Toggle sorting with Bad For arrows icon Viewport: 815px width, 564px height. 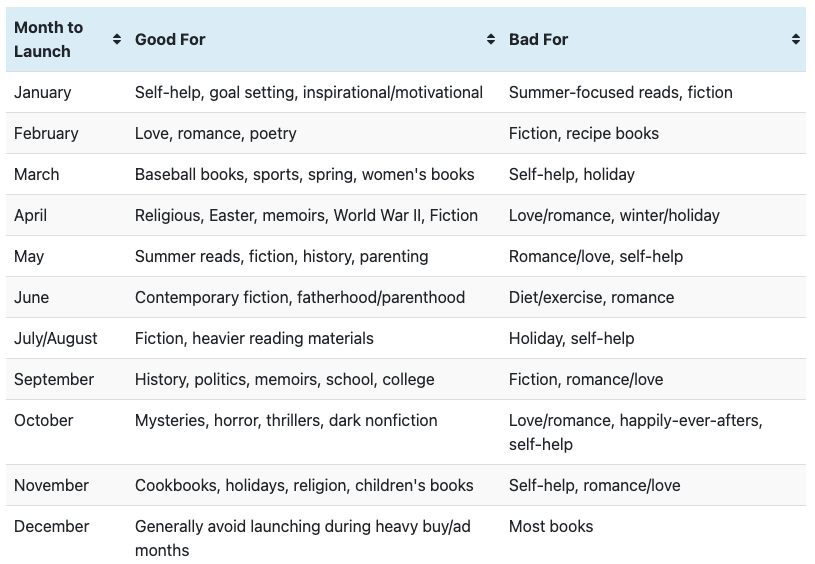(x=796, y=39)
